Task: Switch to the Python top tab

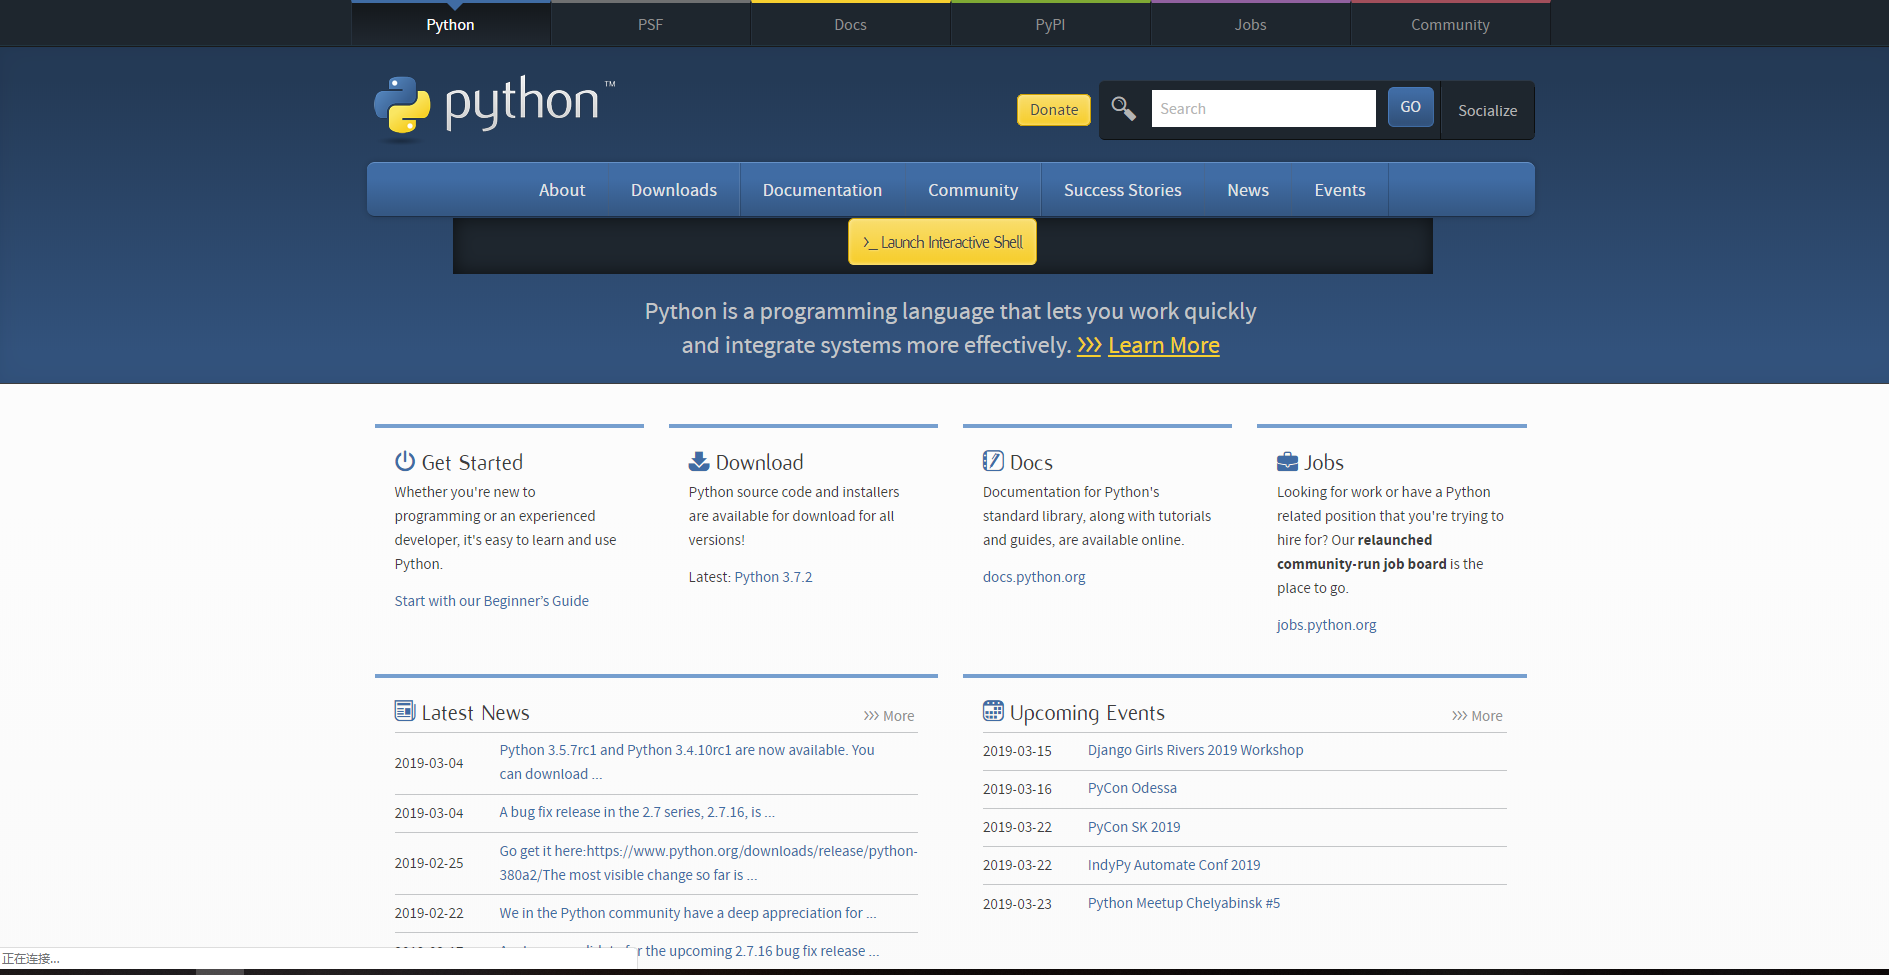Action: click(x=450, y=24)
